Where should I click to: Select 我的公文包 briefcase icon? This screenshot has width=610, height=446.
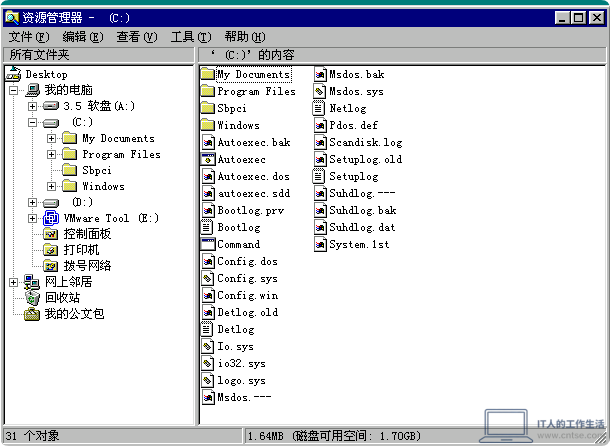[32, 314]
